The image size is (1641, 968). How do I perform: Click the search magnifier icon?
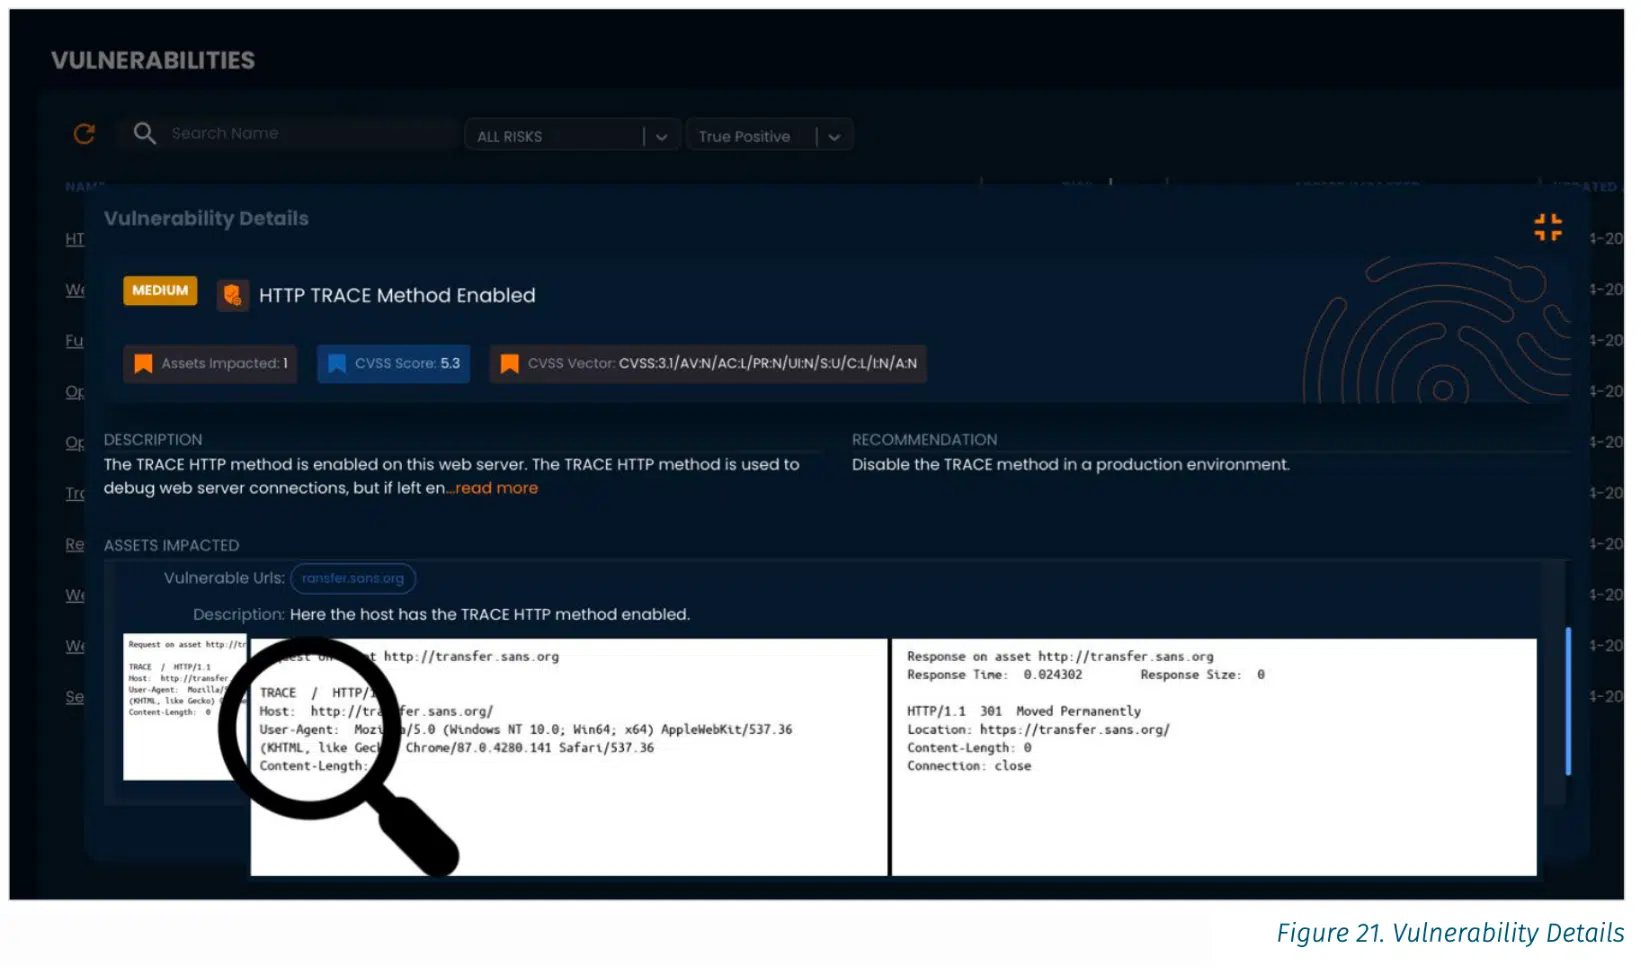144,133
